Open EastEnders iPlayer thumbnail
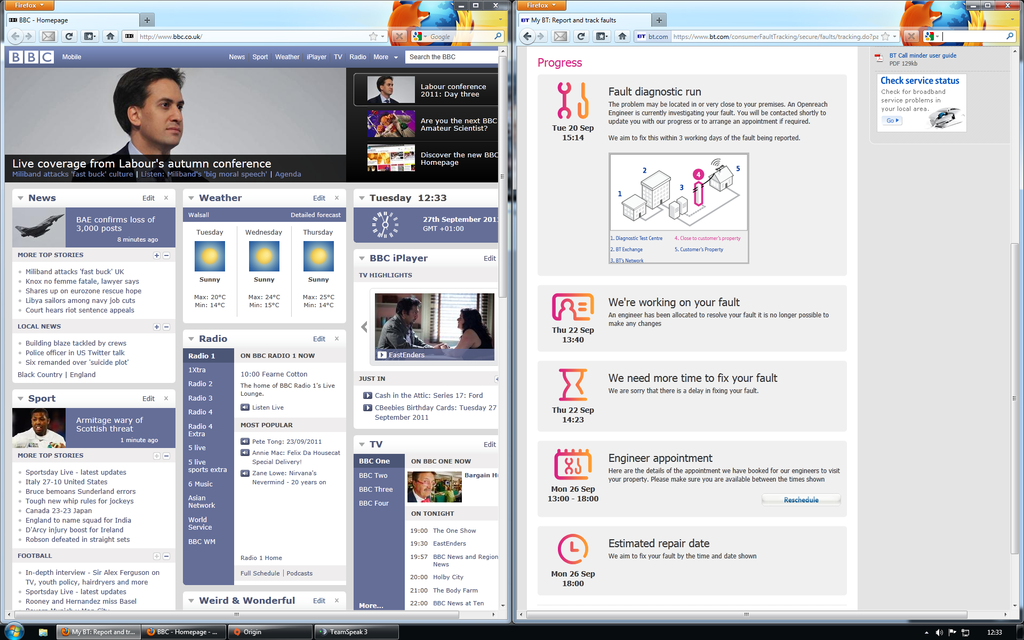Screen dimensions: 1024x640 coord(434,327)
